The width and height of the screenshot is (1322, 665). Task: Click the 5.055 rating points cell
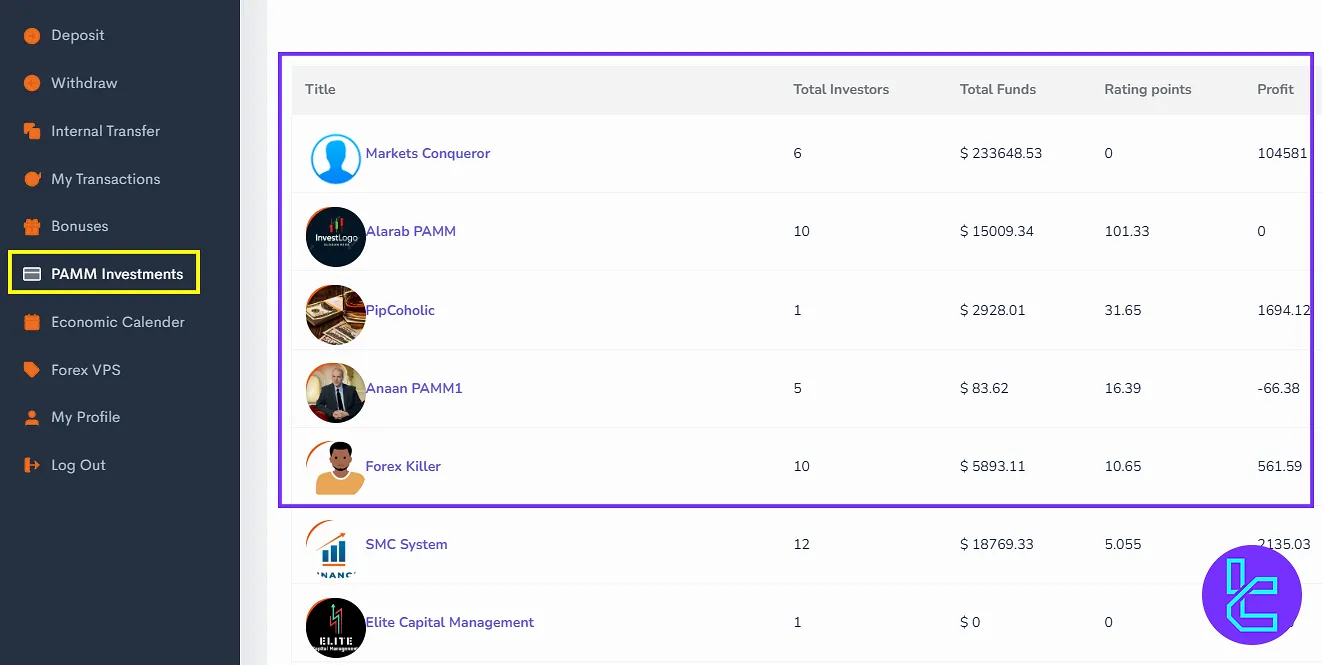click(1123, 544)
